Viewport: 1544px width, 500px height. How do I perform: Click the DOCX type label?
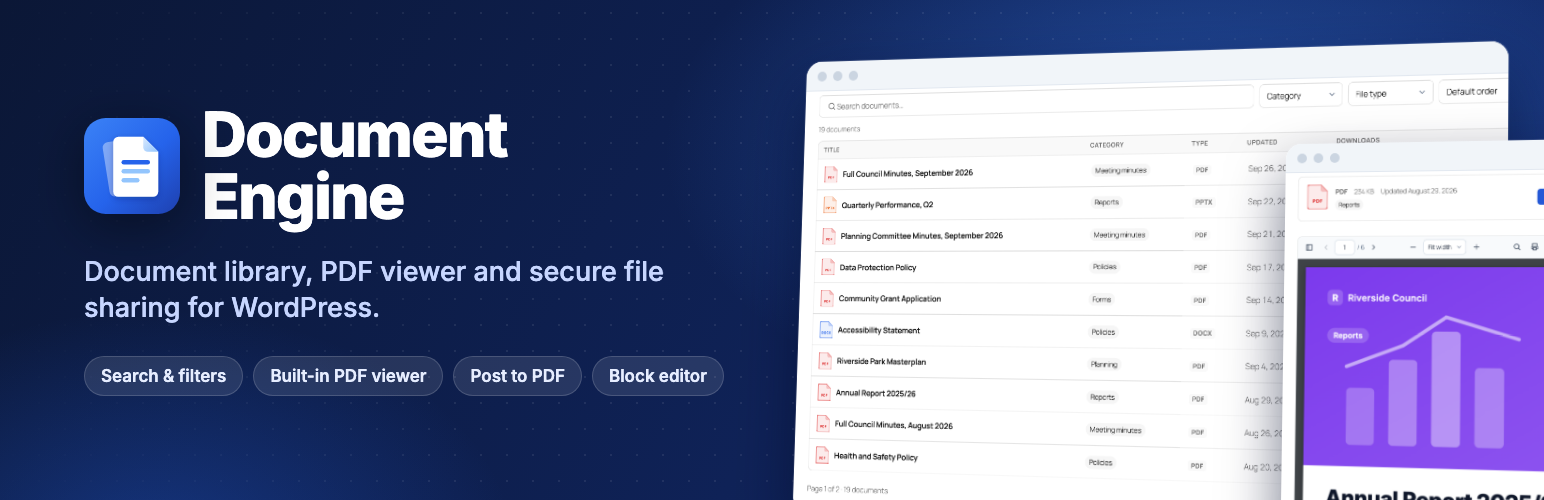(x=1202, y=333)
